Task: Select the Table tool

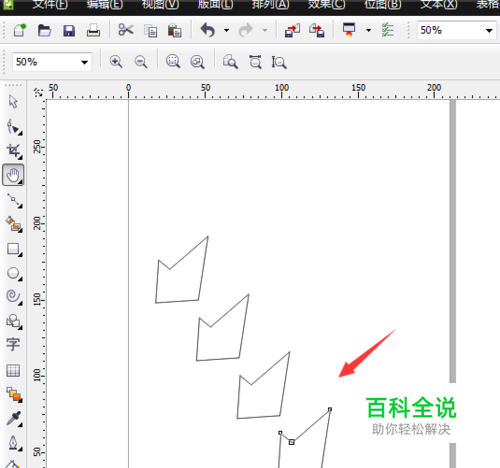Action: pos(13,370)
